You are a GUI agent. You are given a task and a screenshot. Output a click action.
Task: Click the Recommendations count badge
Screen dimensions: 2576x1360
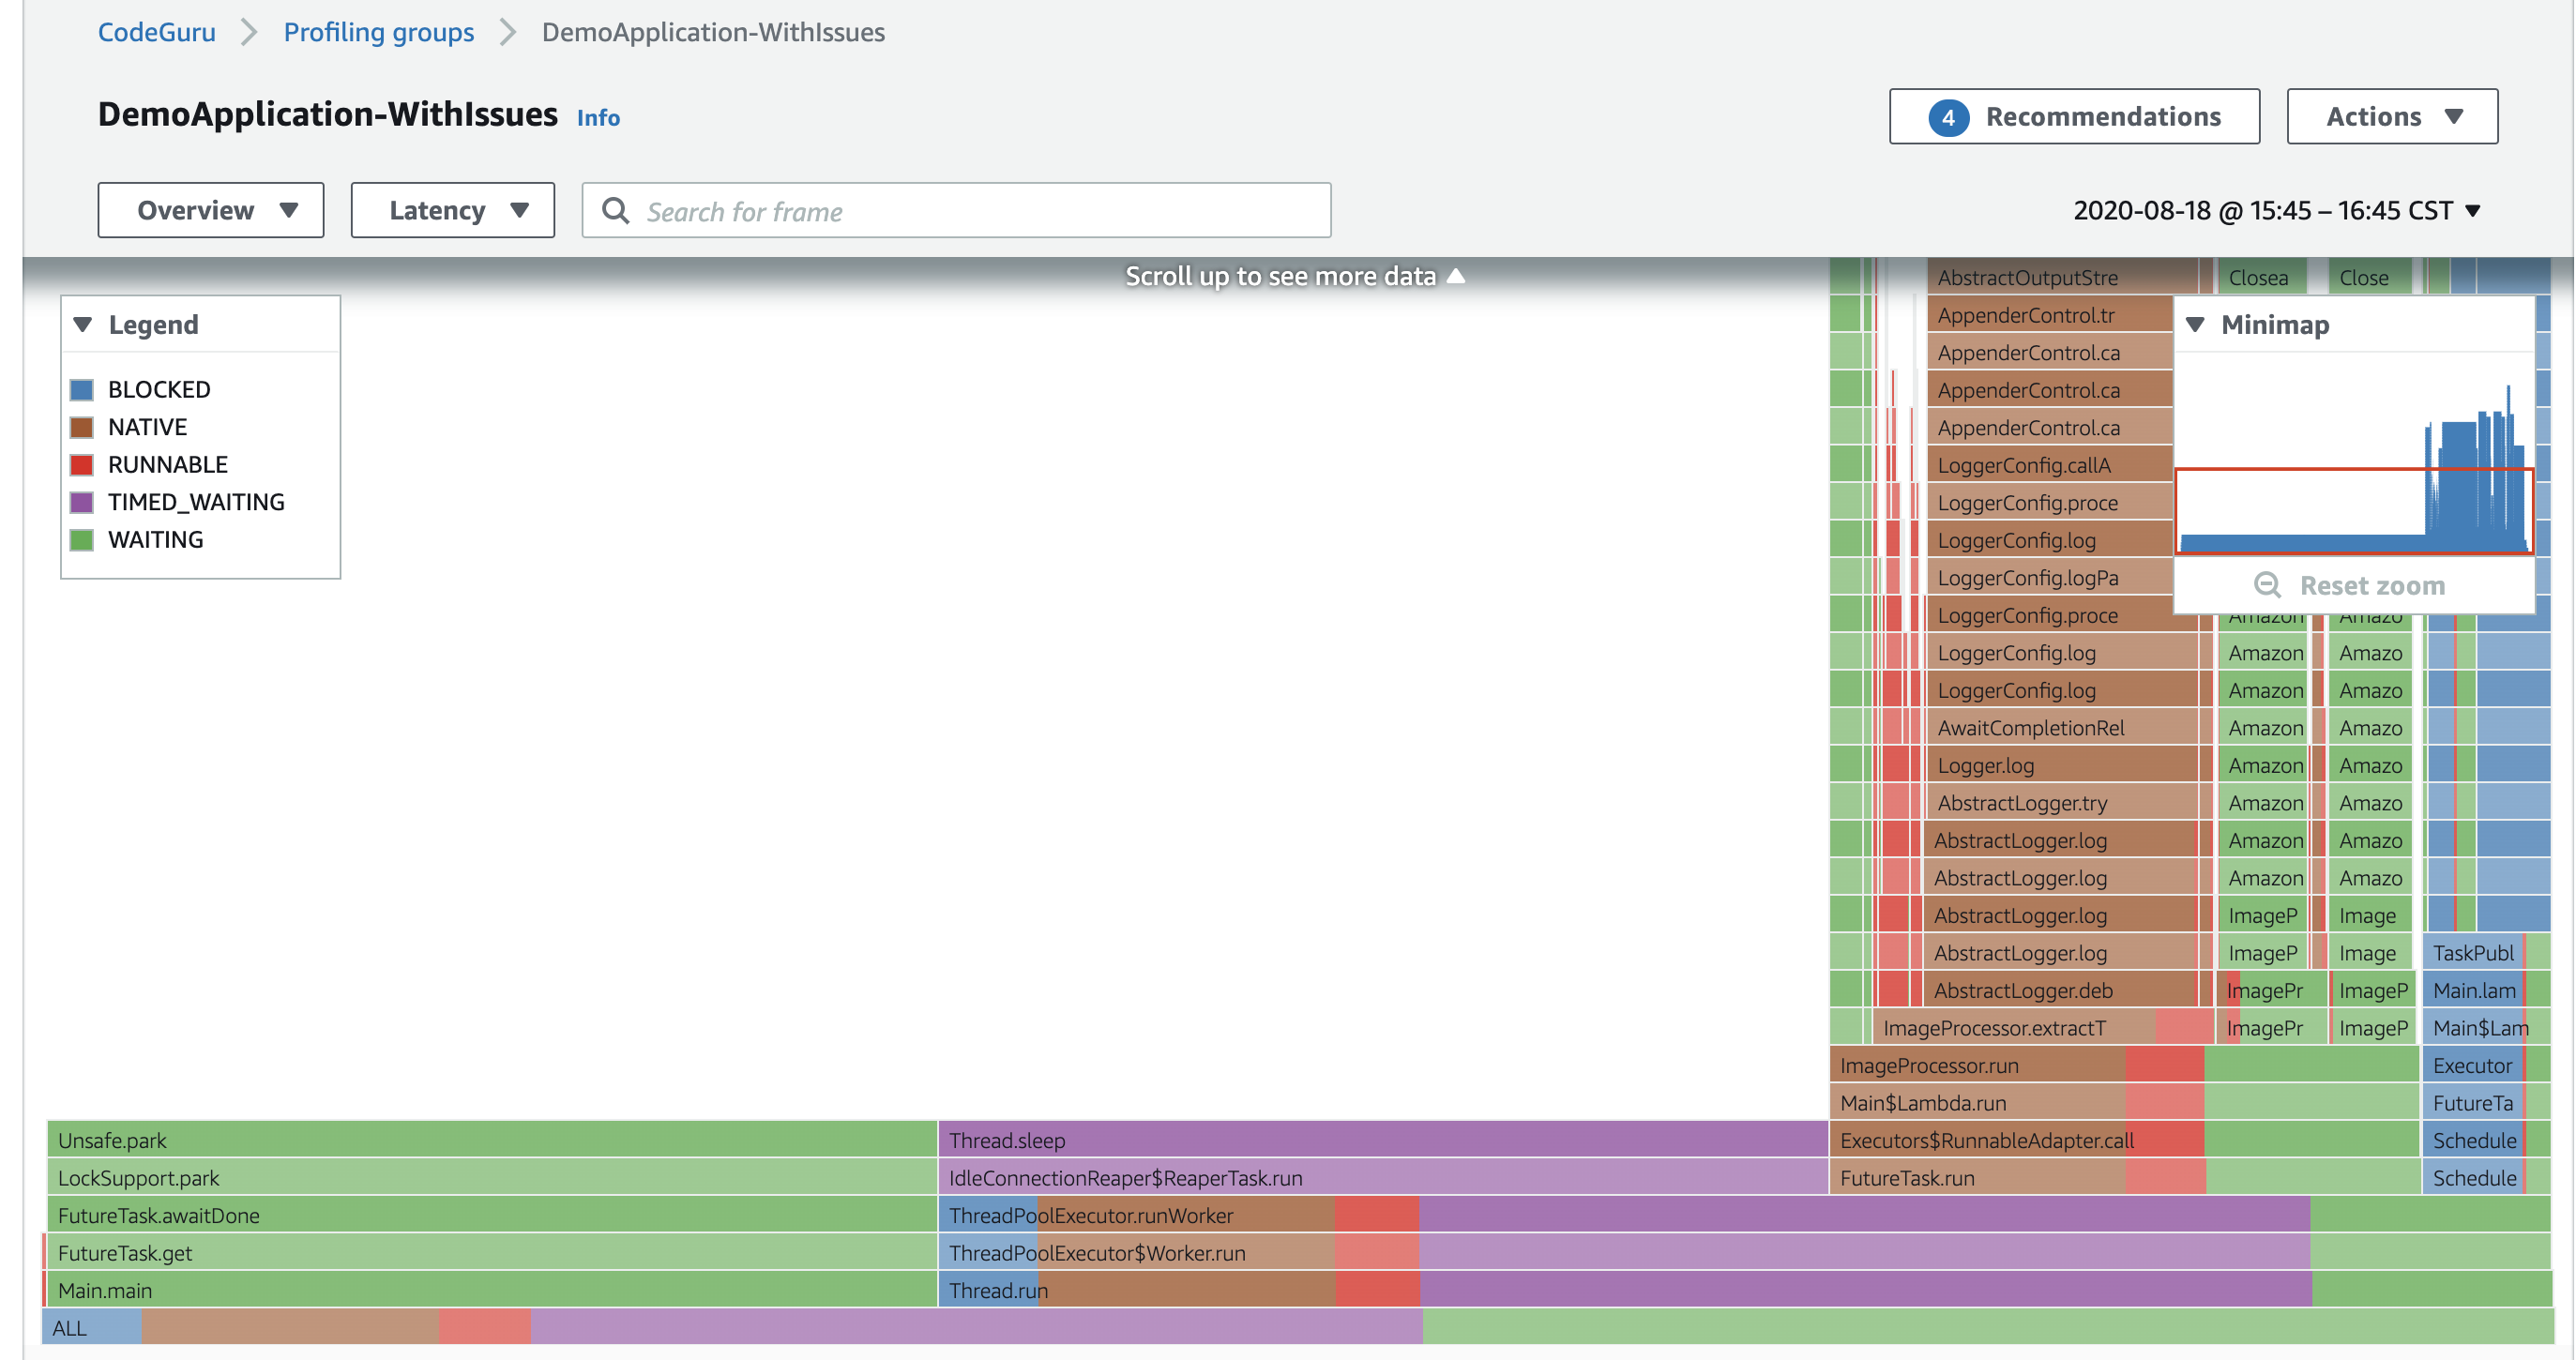1948,117
